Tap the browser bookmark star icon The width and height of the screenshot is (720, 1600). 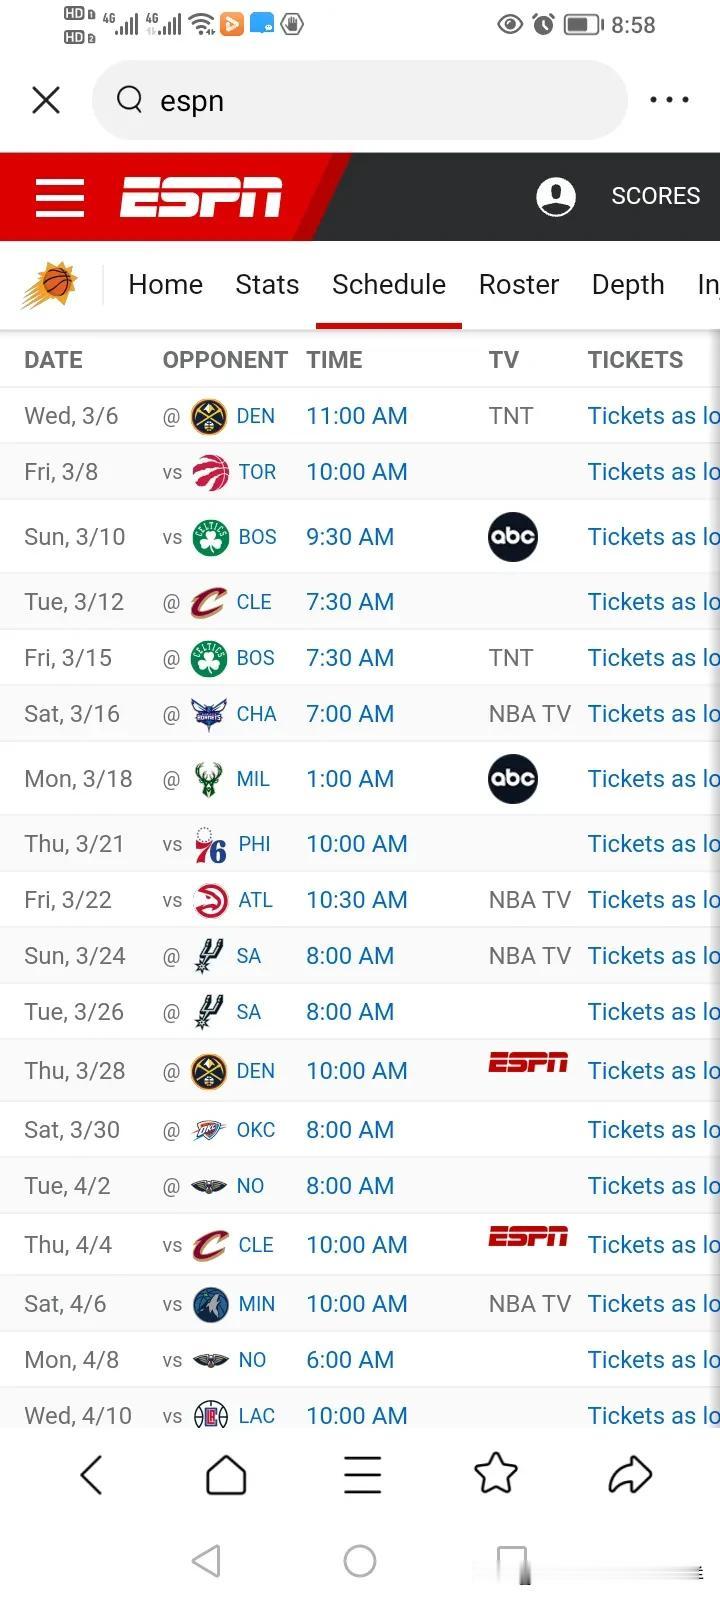495,1474
